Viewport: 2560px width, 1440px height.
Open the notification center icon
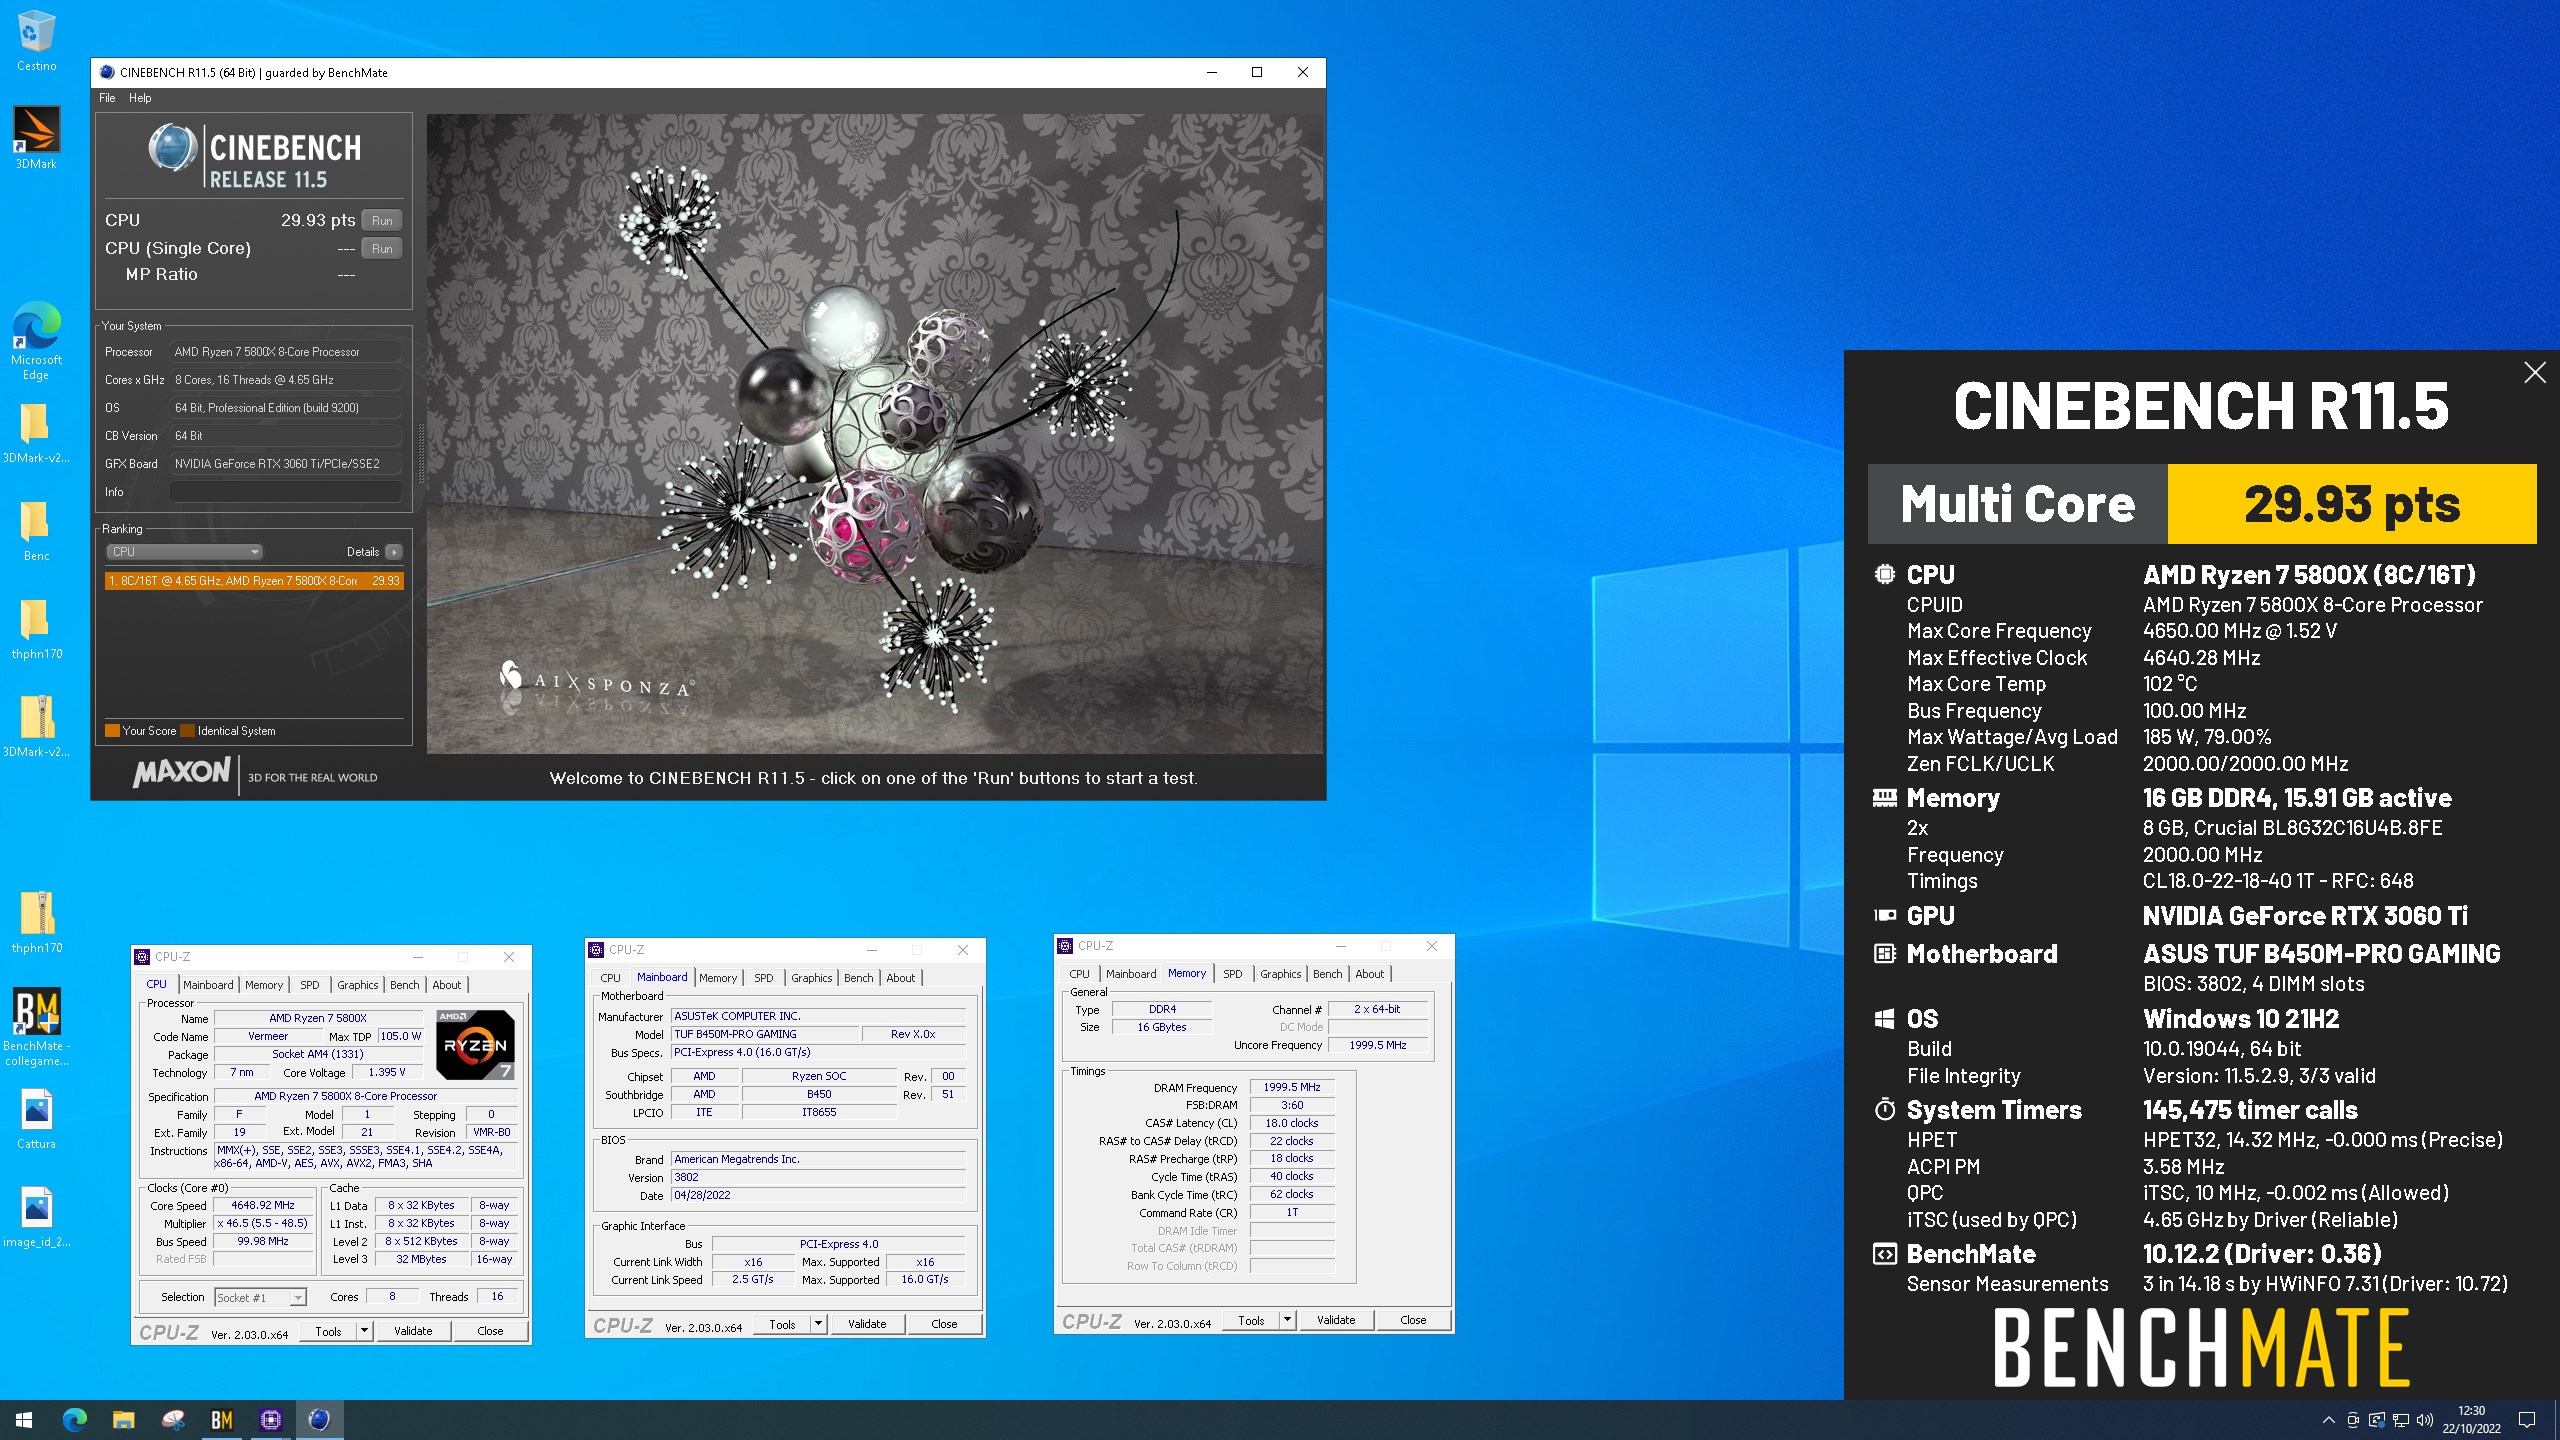point(2527,1420)
